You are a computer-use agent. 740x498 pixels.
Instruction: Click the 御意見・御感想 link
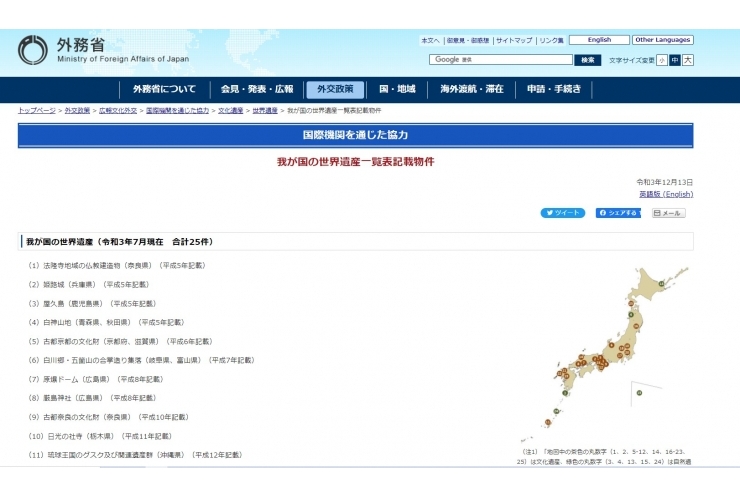468,41
